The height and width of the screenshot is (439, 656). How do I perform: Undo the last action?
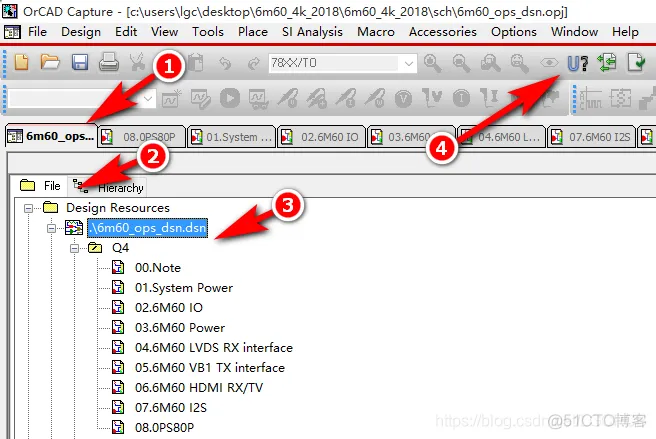(225, 64)
